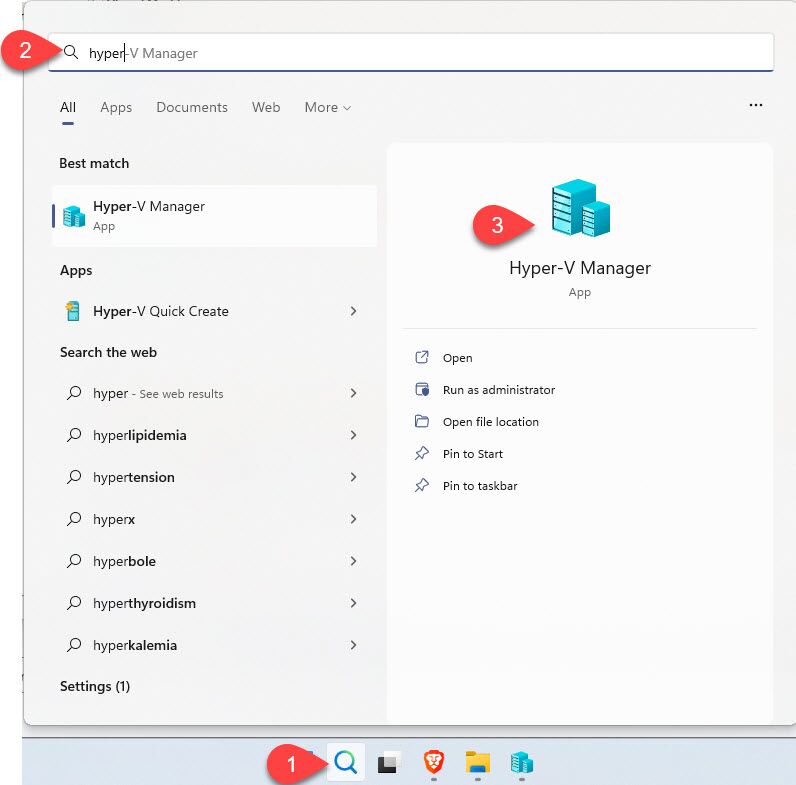The height and width of the screenshot is (785, 796).
Task: Choose Open file location
Action: (x=490, y=422)
